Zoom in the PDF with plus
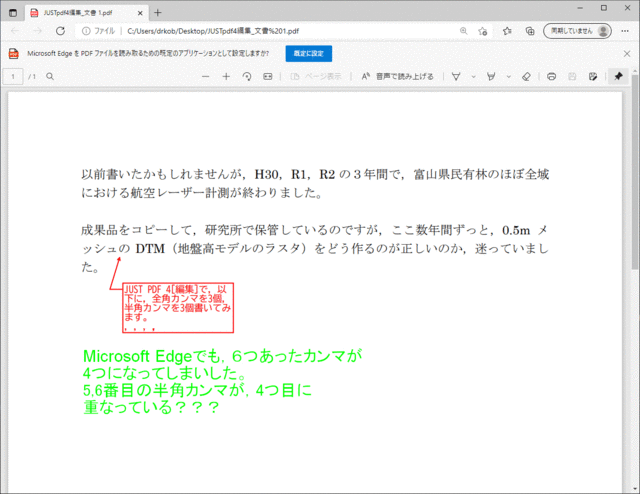The height and width of the screenshot is (494, 640). [x=226, y=76]
